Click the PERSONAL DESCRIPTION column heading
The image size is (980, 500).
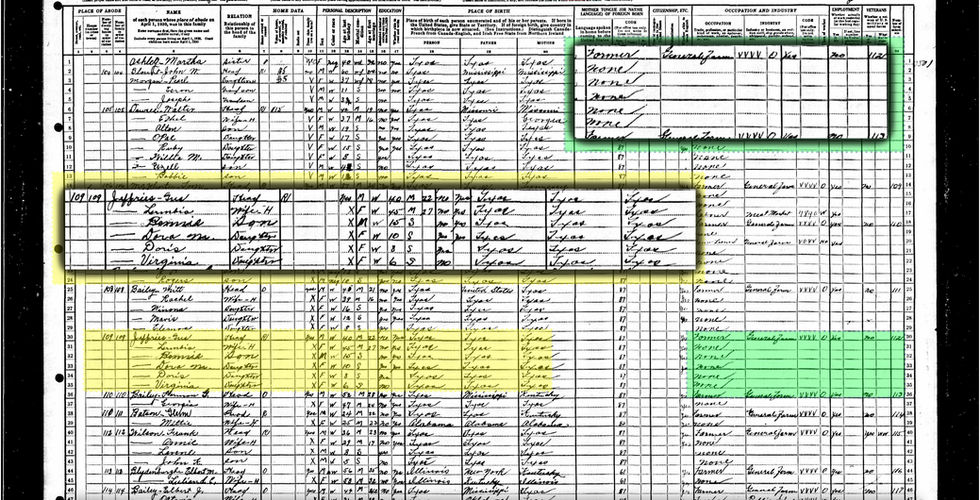pyautogui.click(x=348, y=11)
